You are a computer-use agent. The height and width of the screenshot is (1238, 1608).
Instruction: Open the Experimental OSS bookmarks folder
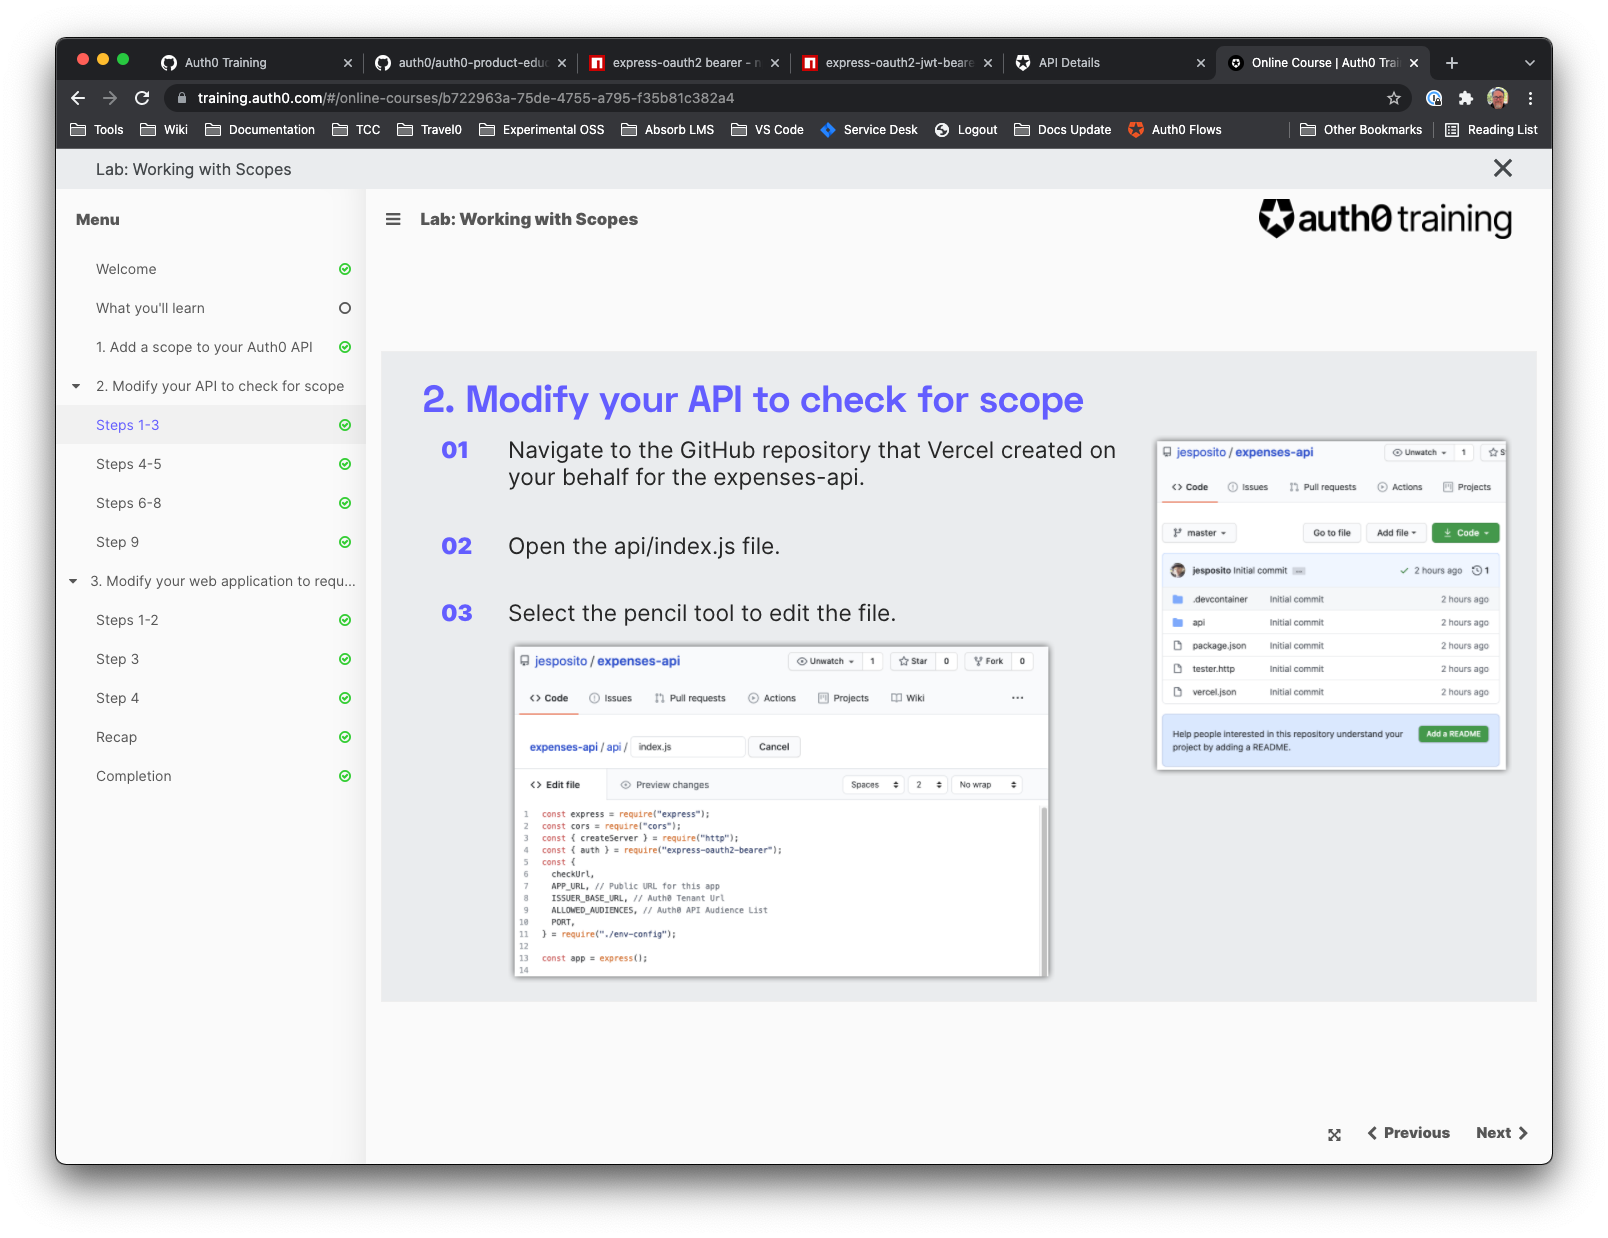pos(542,130)
